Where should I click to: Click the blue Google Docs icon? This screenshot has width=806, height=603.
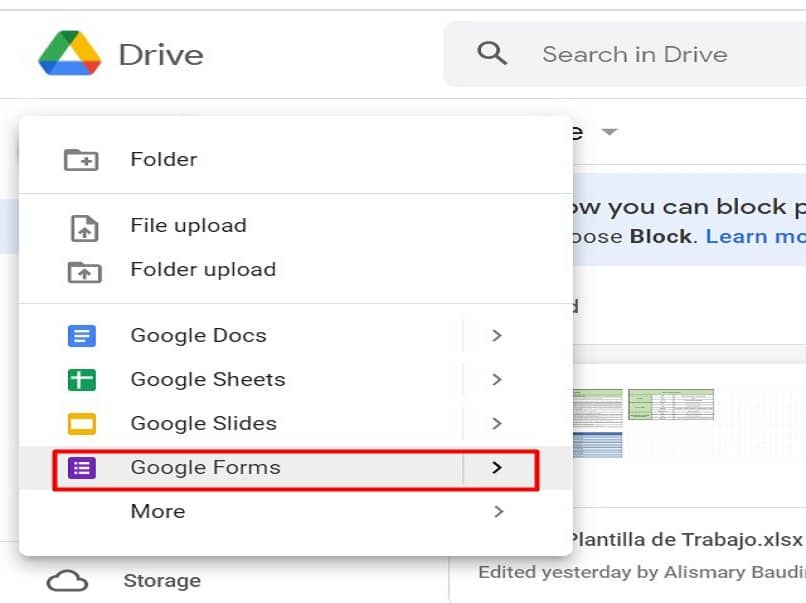[x=82, y=336]
